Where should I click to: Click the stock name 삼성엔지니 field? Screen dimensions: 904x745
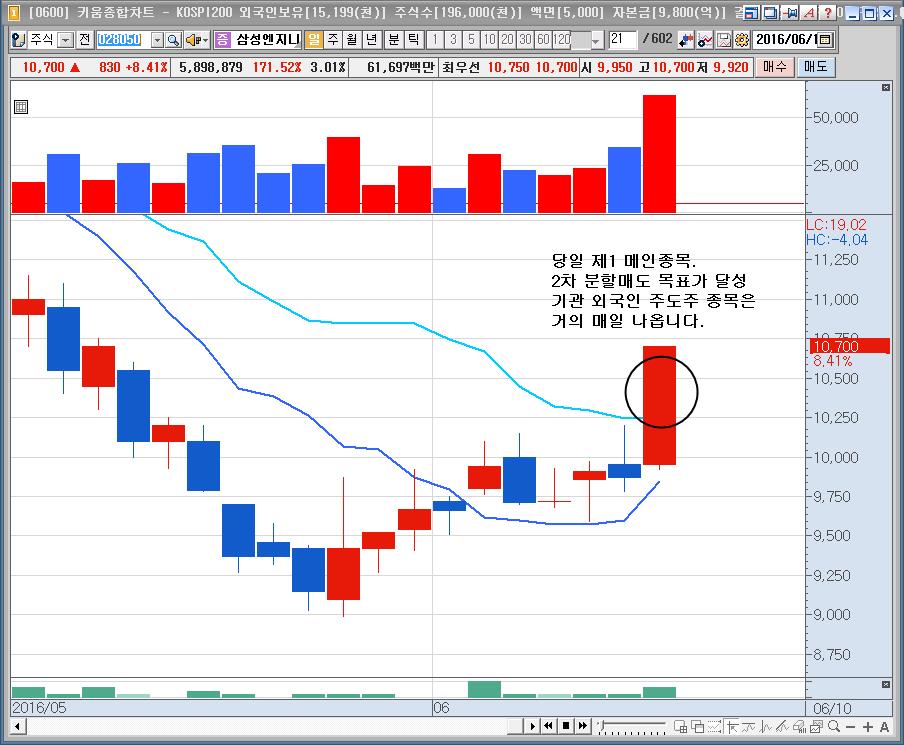click(x=267, y=40)
